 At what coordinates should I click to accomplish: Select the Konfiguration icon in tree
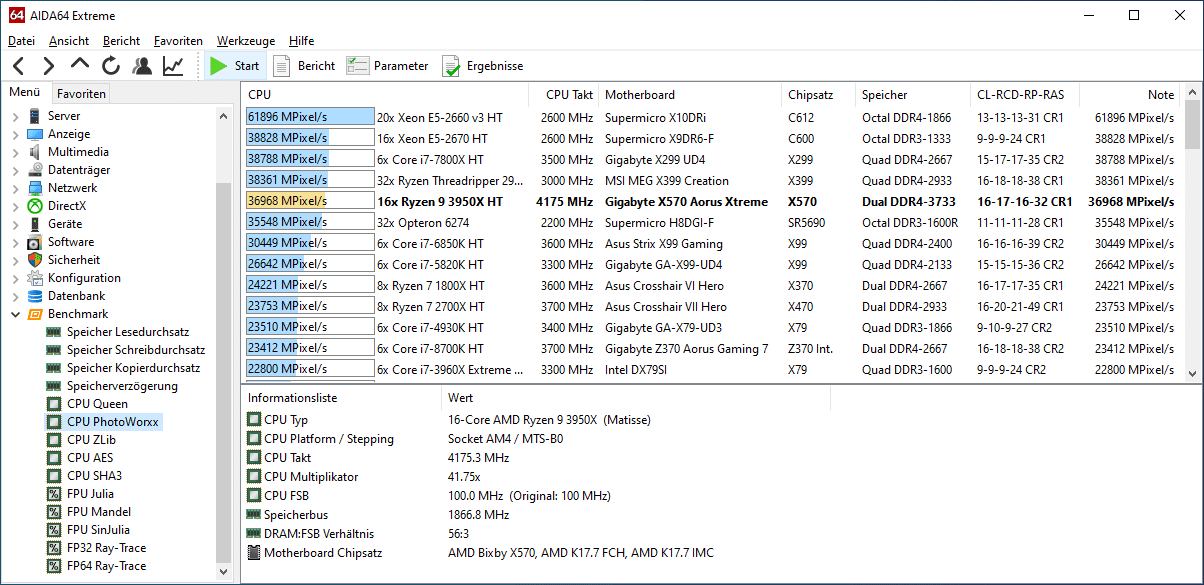(35, 278)
